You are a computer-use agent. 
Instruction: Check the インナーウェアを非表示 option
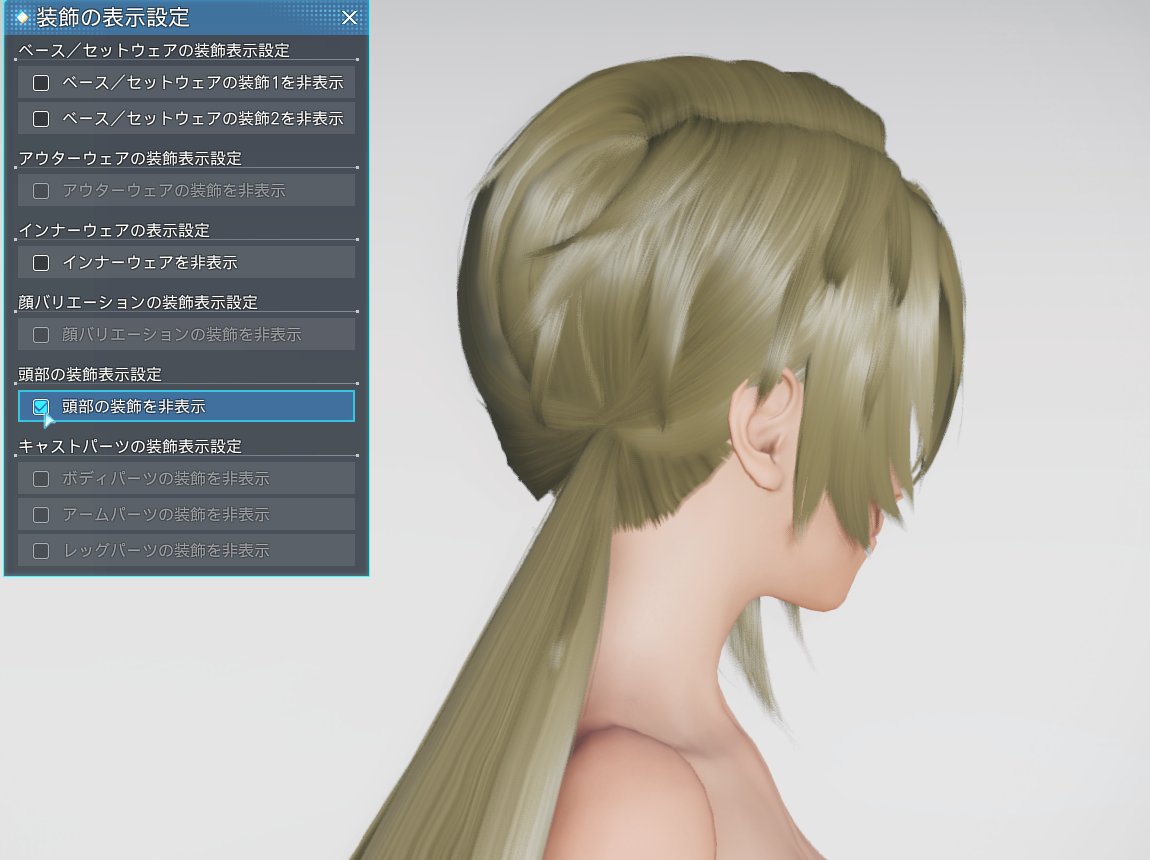click(41, 261)
